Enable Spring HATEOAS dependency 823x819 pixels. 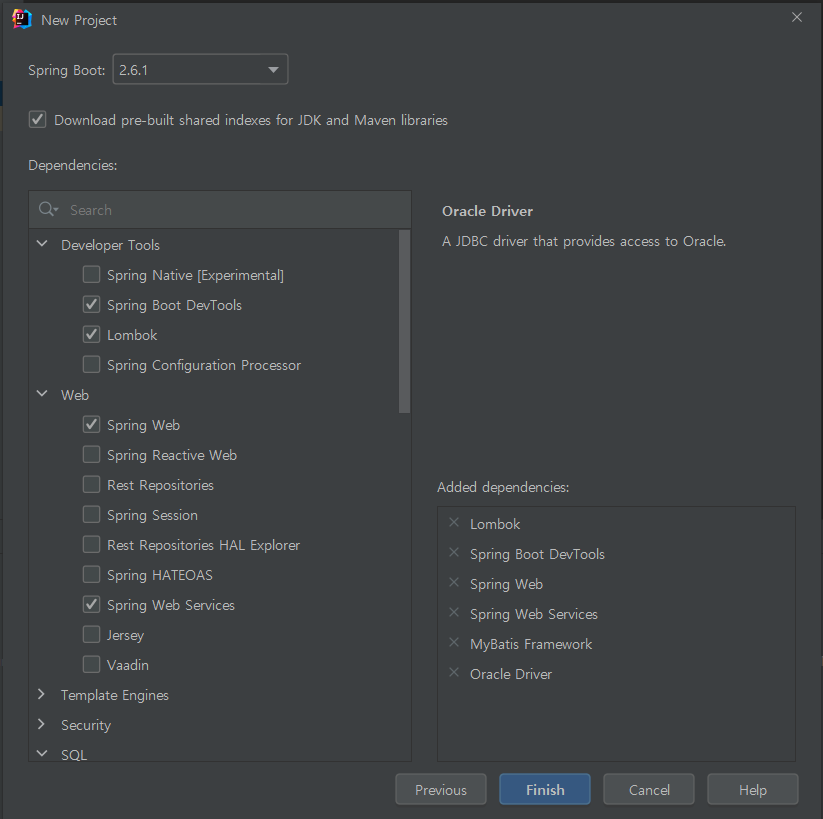[91, 574]
